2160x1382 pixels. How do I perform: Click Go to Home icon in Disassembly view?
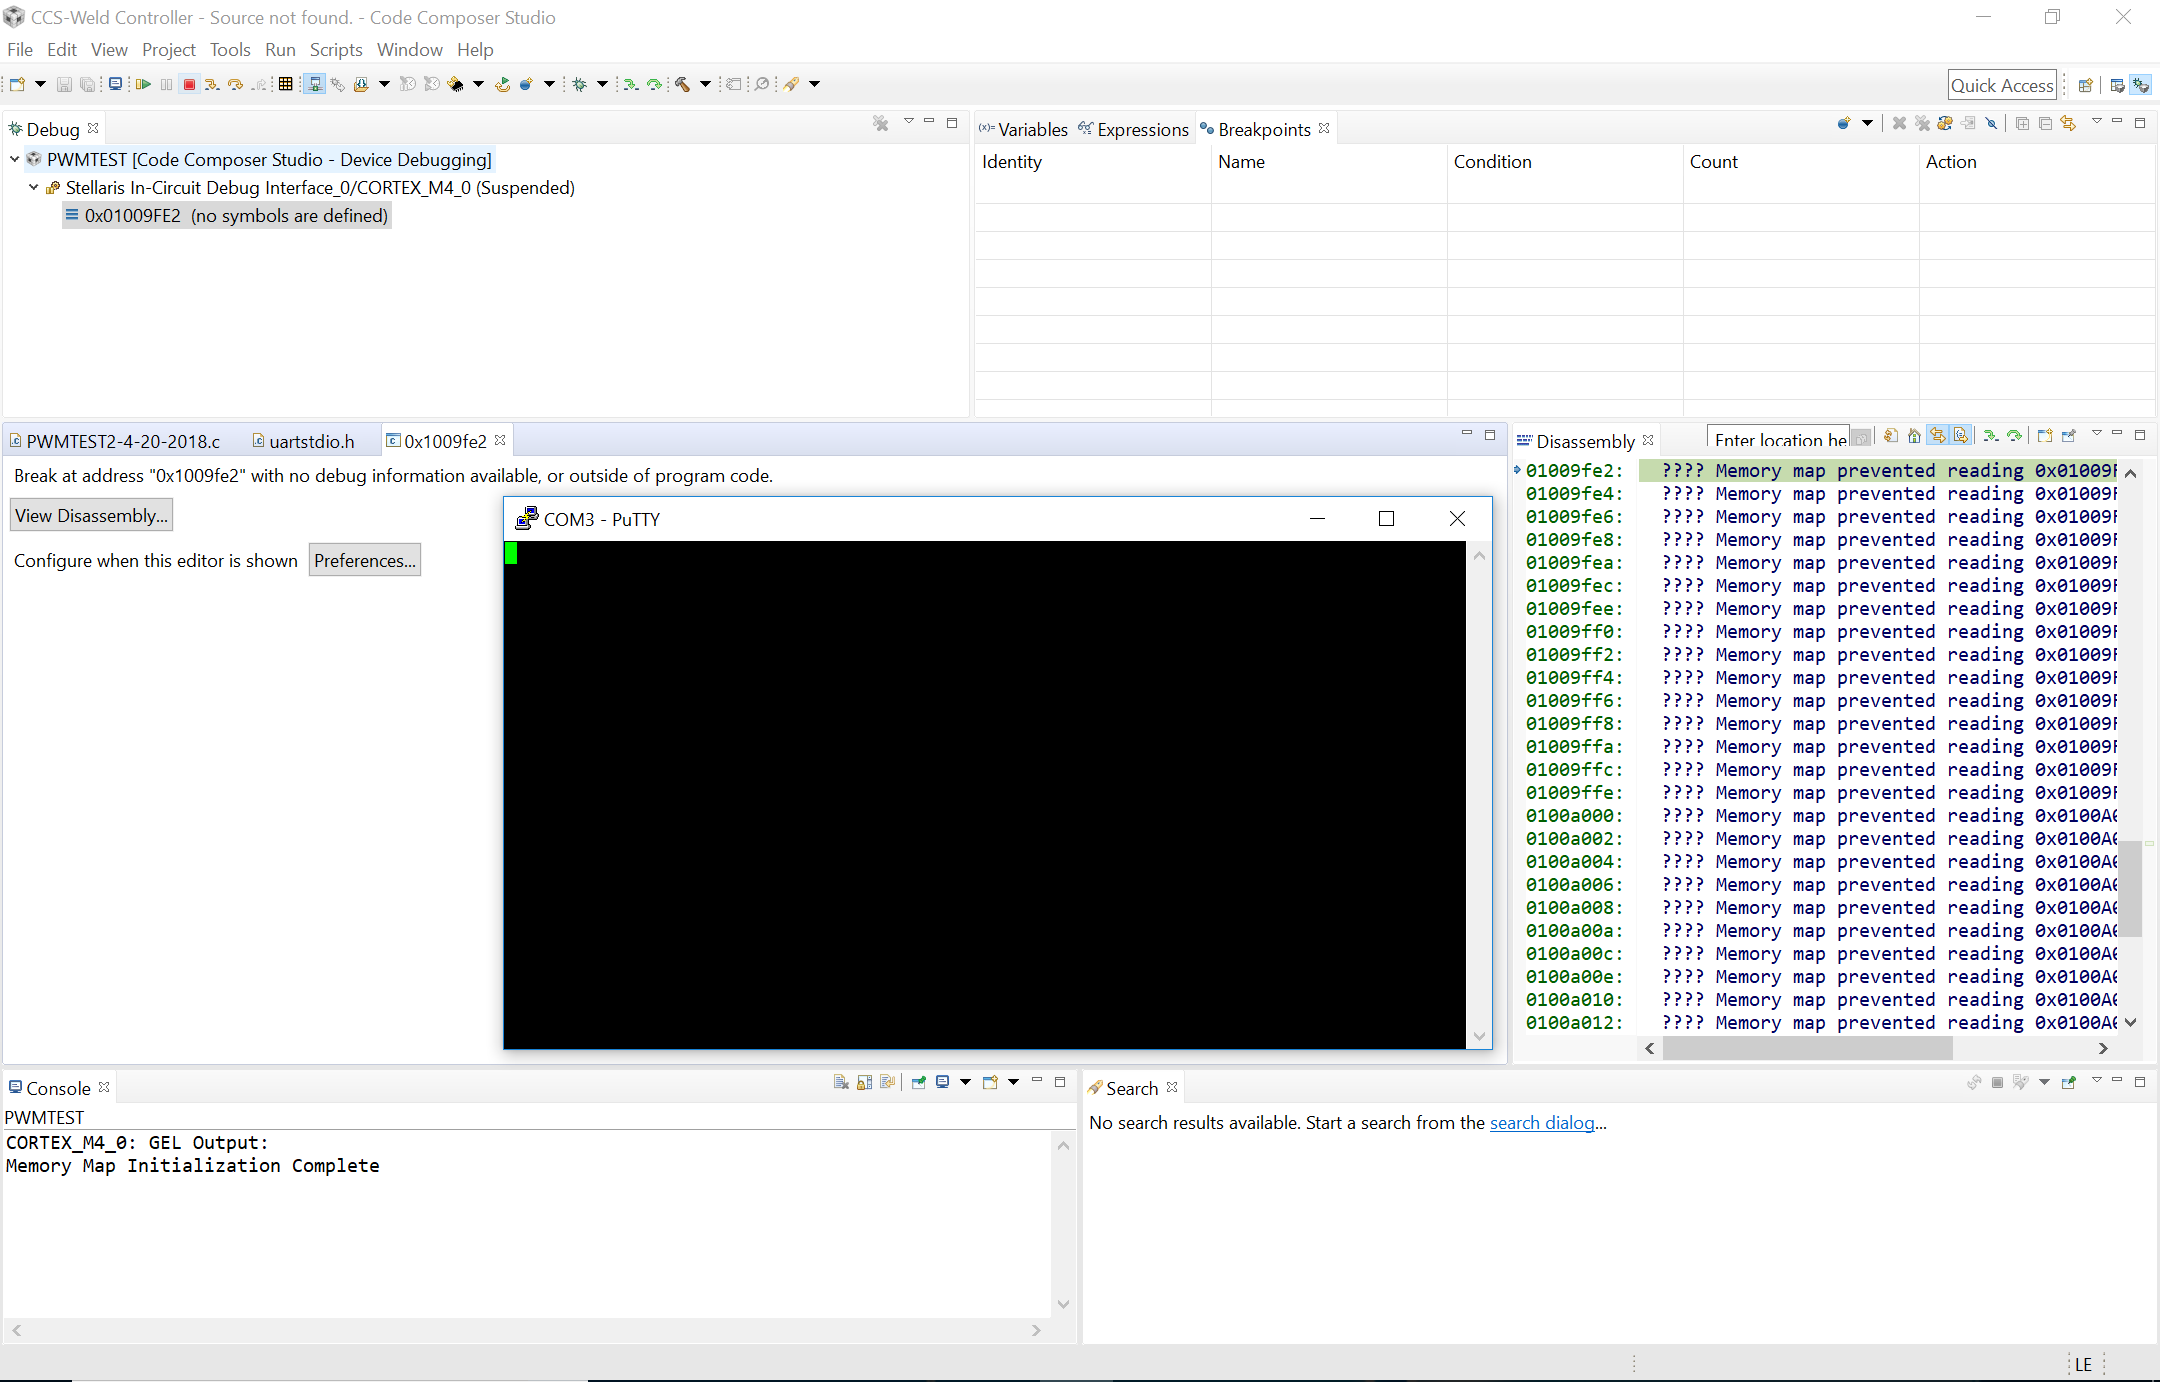click(1914, 436)
